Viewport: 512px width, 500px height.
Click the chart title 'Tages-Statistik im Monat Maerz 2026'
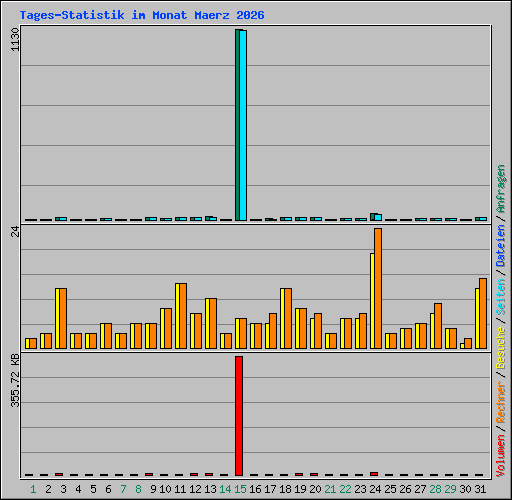pos(142,15)
